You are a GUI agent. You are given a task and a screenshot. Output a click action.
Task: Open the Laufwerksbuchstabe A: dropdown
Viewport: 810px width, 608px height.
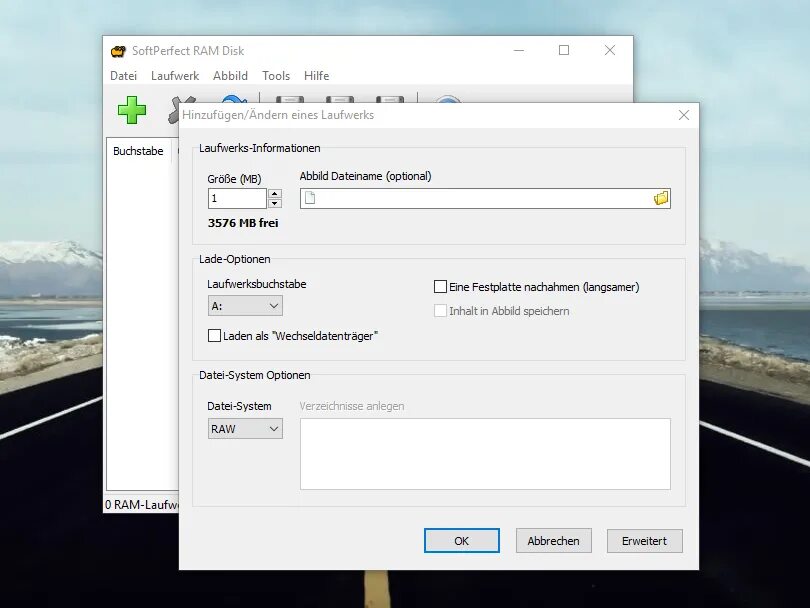(245, 306)
